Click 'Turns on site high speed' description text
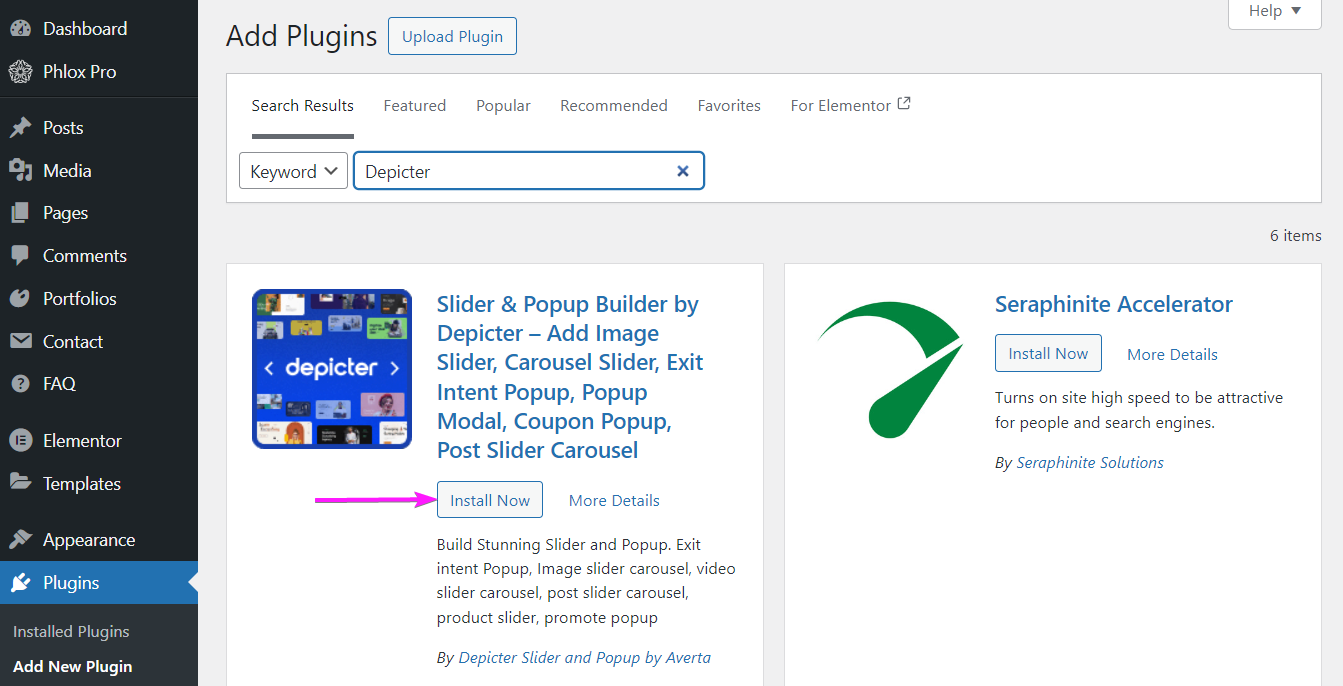 pyautogui.click(x=1139, y=410)
